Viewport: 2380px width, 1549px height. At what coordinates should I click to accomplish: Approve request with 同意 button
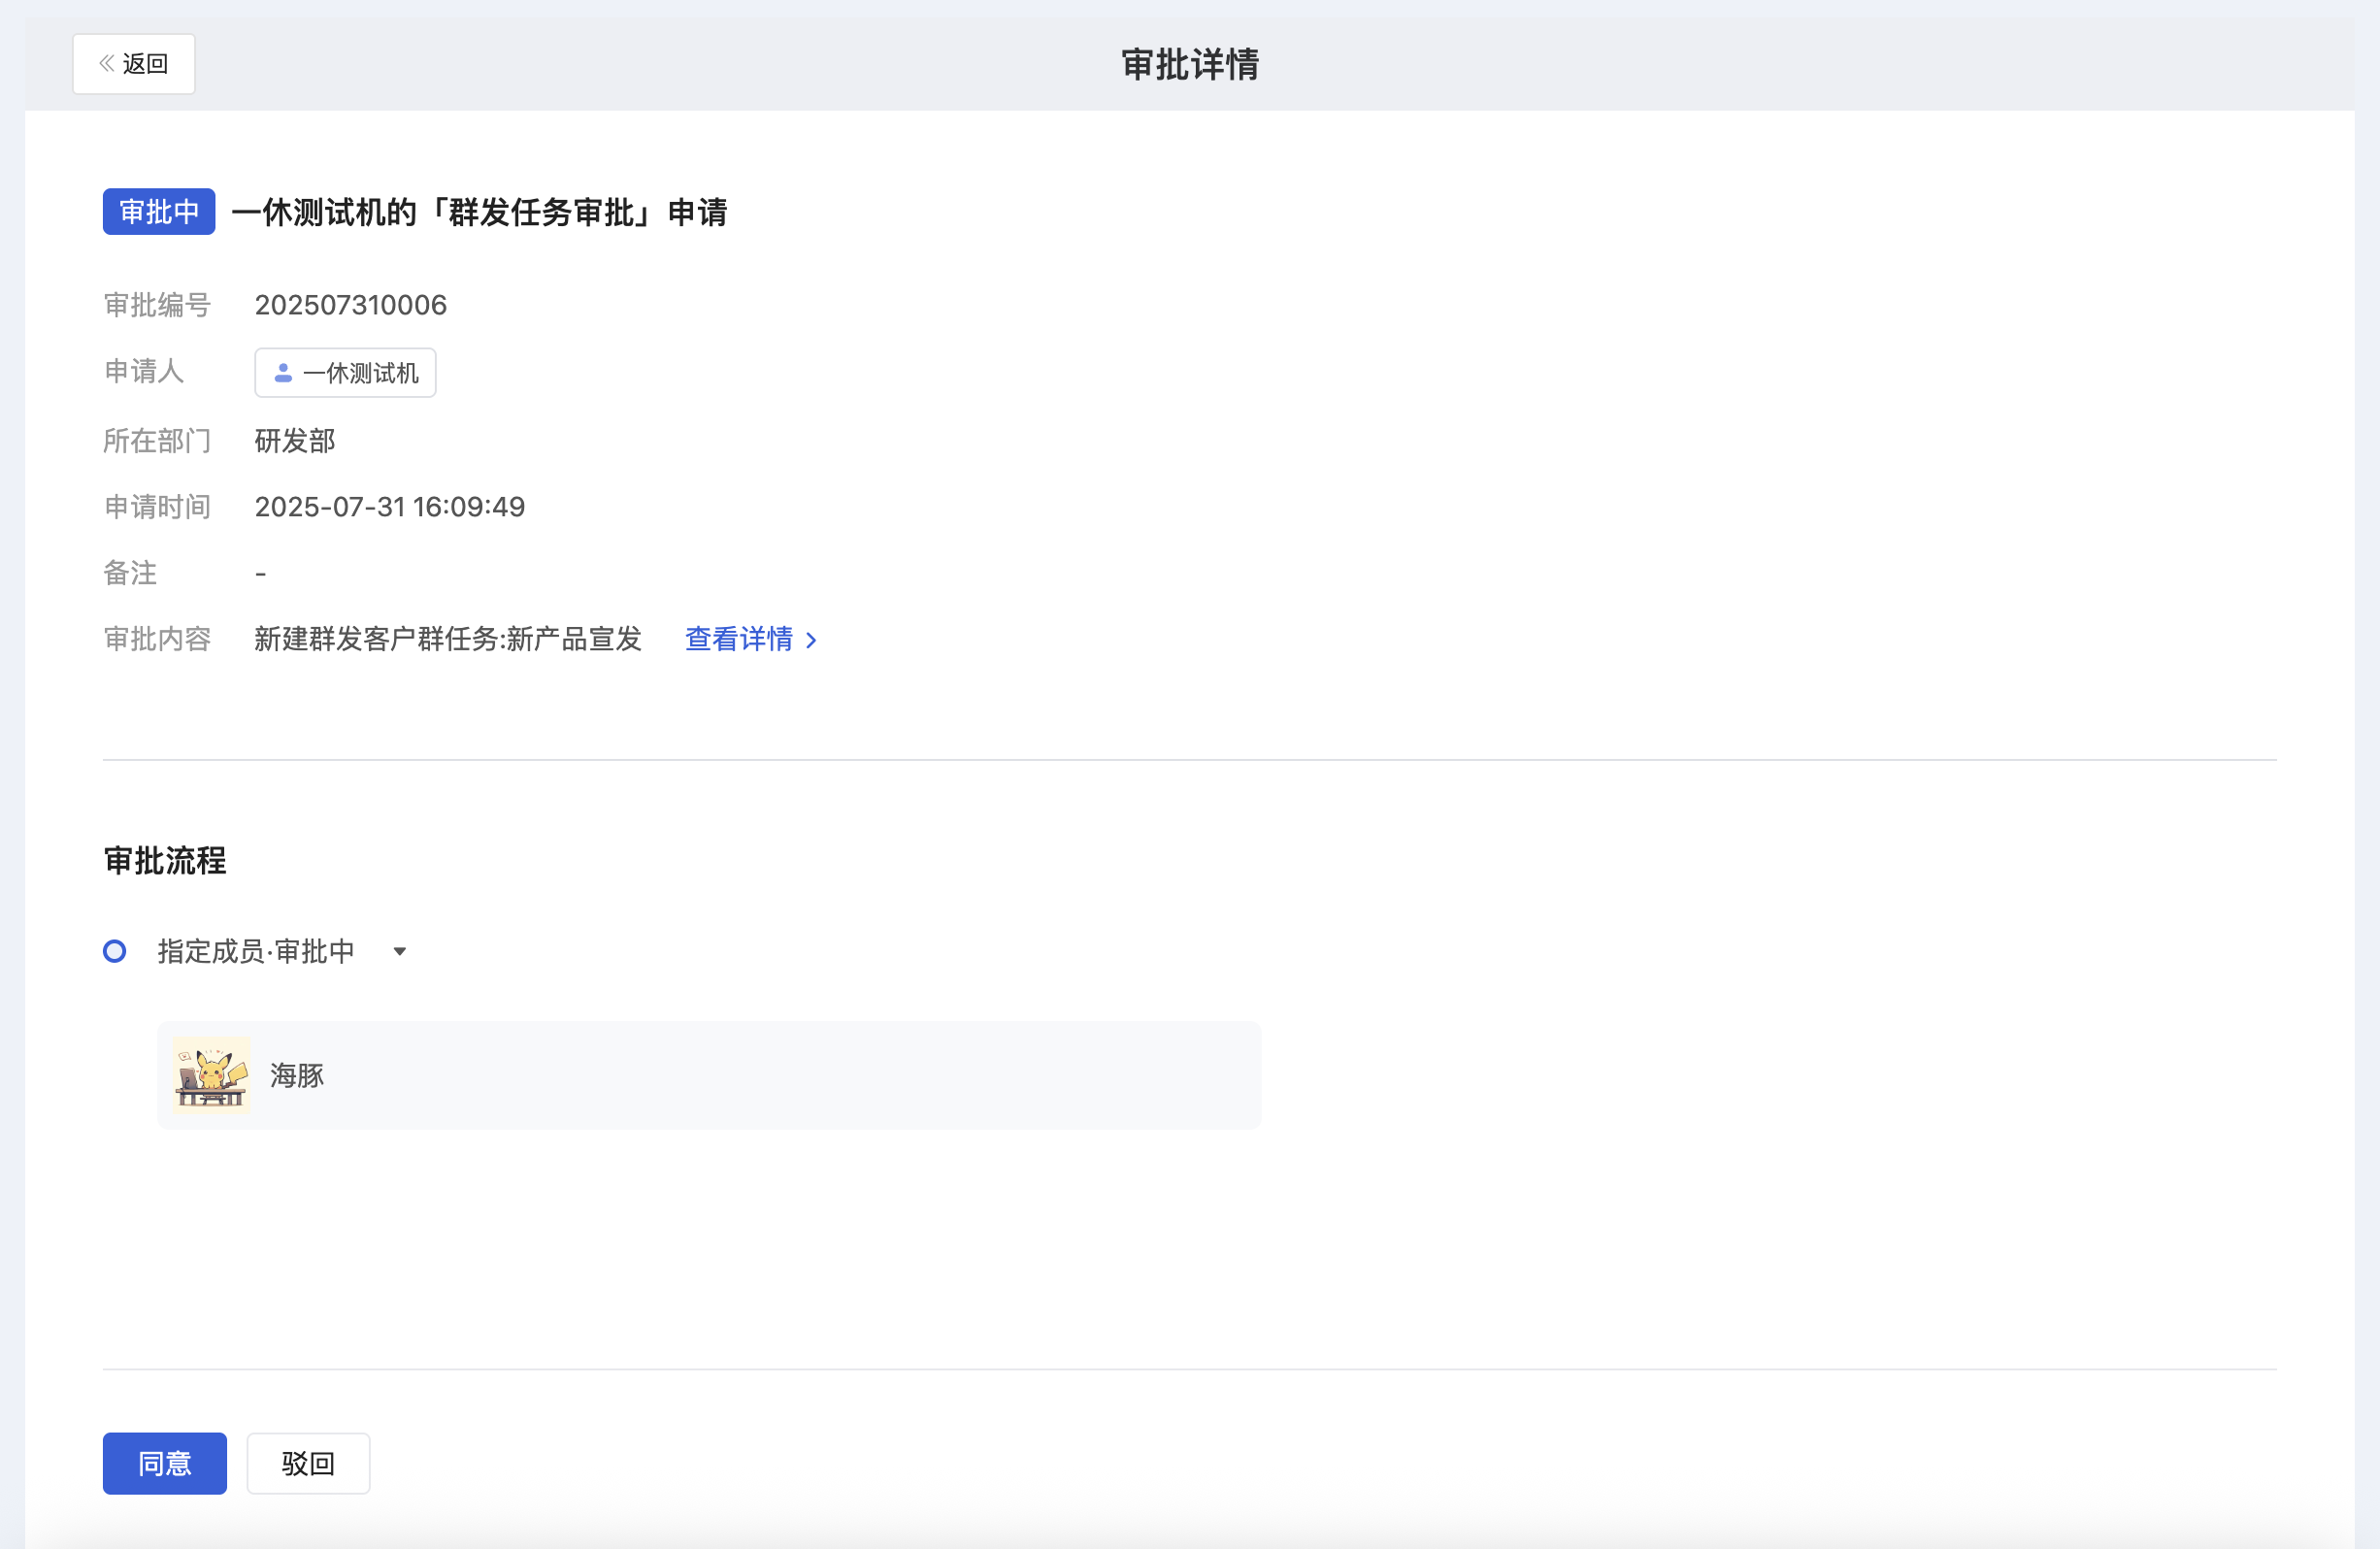click(x=165, y=1464)
